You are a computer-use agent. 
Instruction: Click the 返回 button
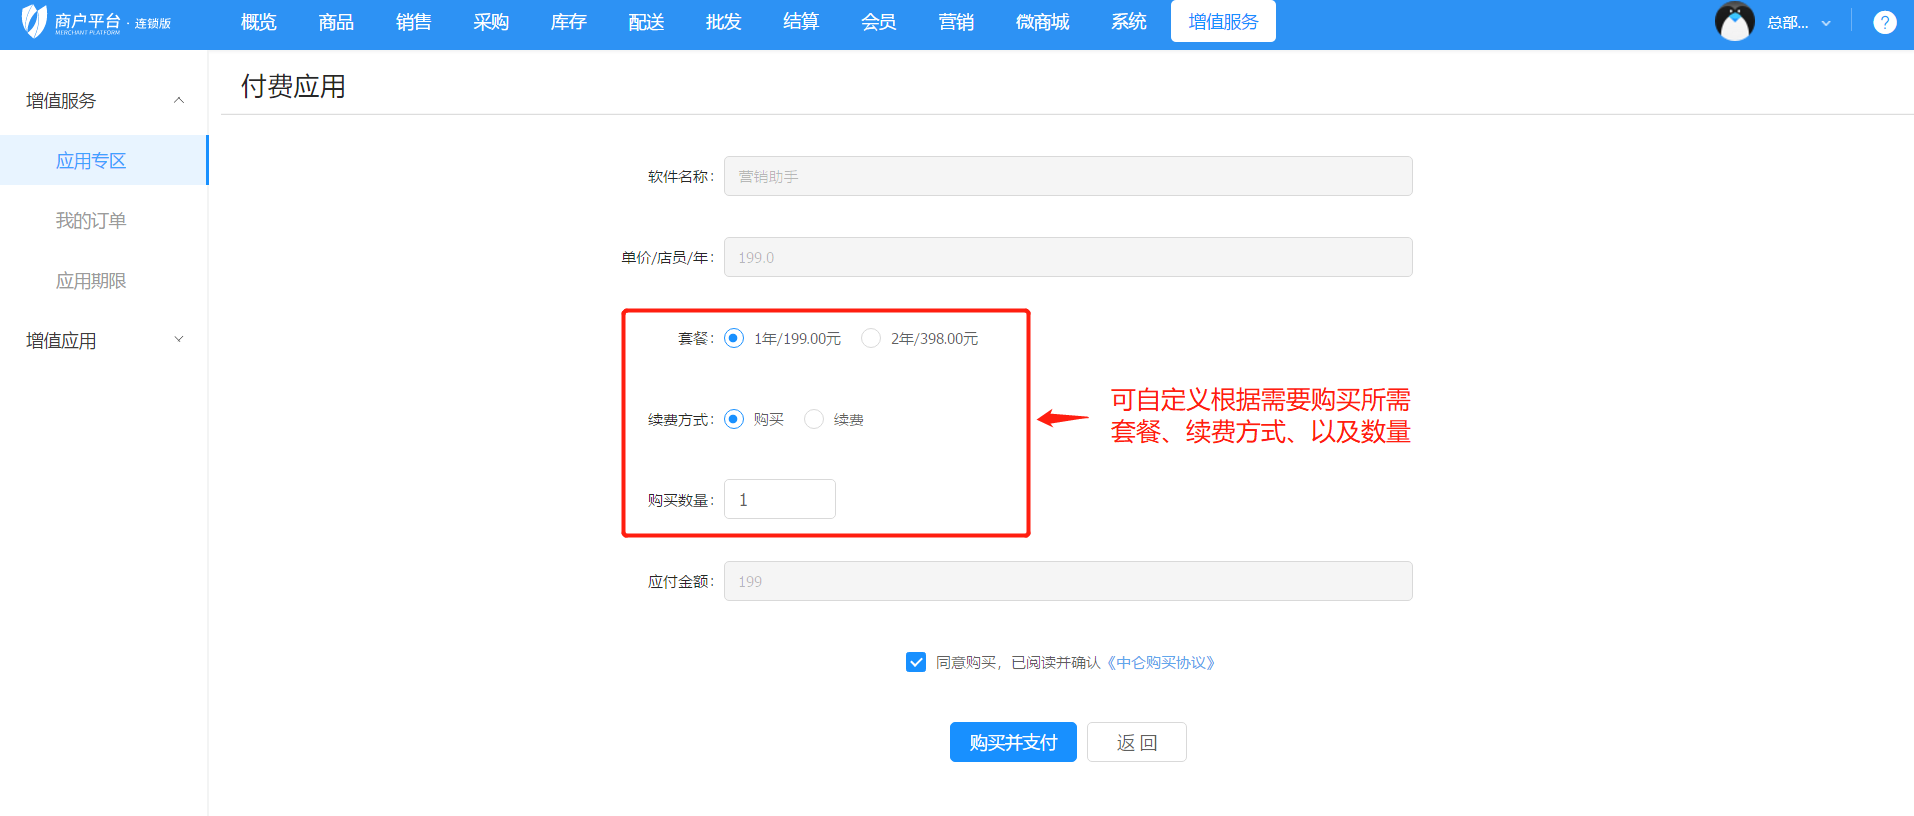(x=1136, y=742)
